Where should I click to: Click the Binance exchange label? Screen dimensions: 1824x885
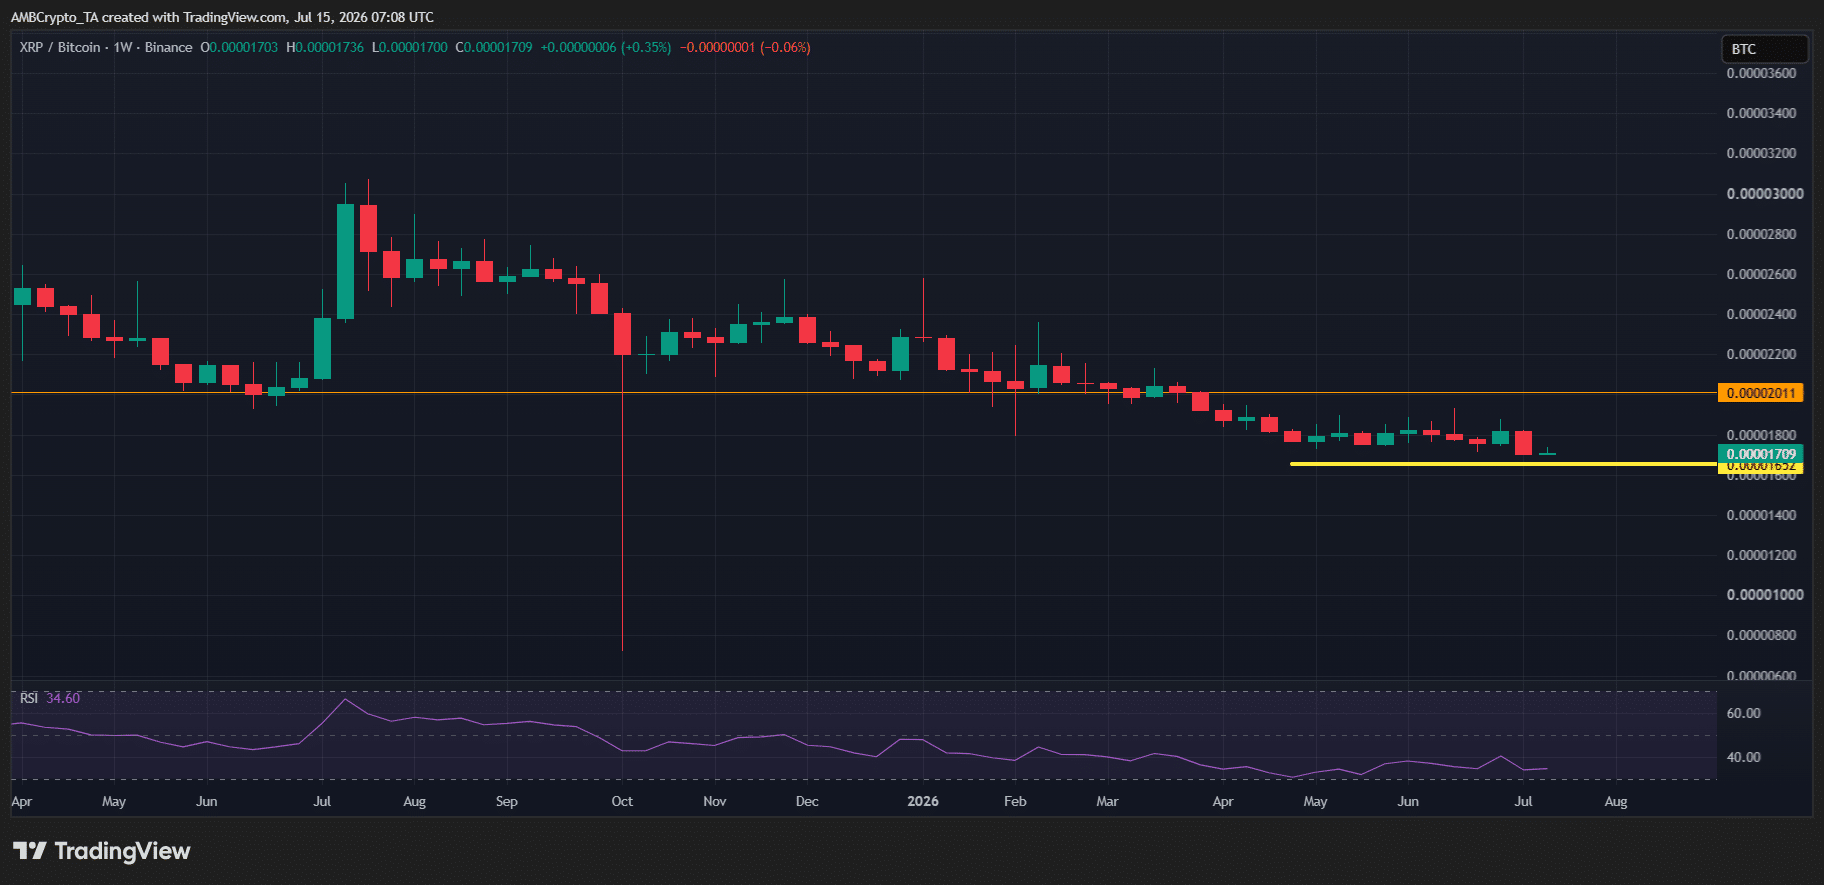(168, 47)
